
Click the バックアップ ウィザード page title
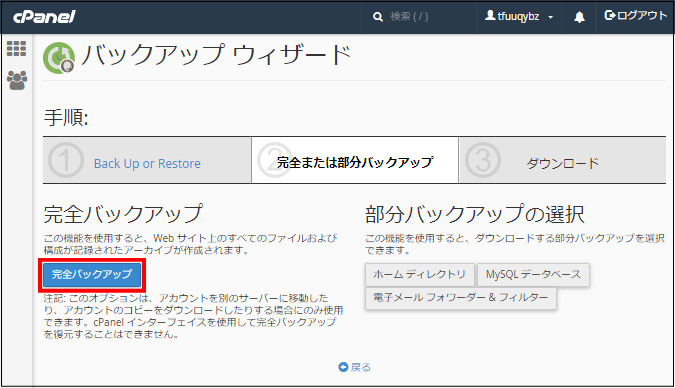coord(217,55)
